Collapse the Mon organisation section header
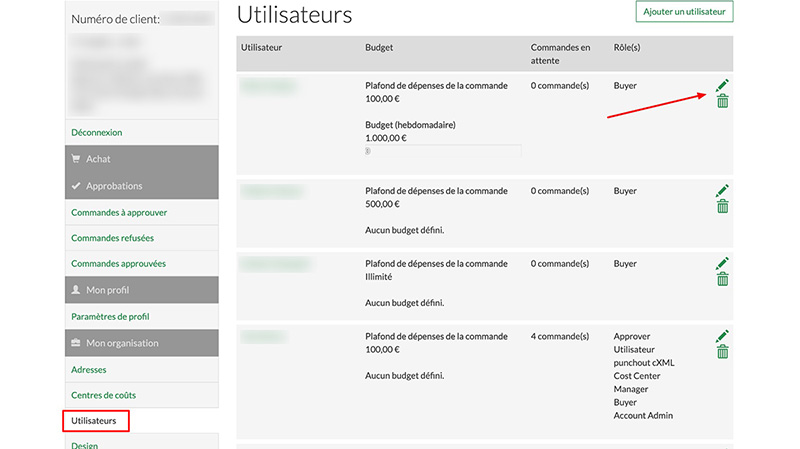This screenshot has height=449, width=800. coord(141,343)
